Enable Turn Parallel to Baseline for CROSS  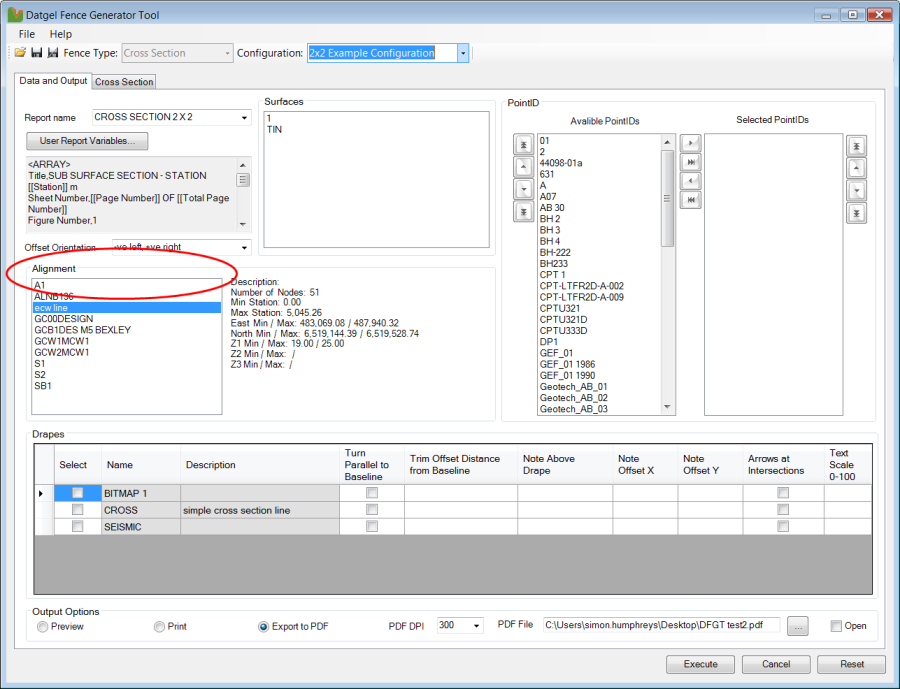(x=372, y=510)
